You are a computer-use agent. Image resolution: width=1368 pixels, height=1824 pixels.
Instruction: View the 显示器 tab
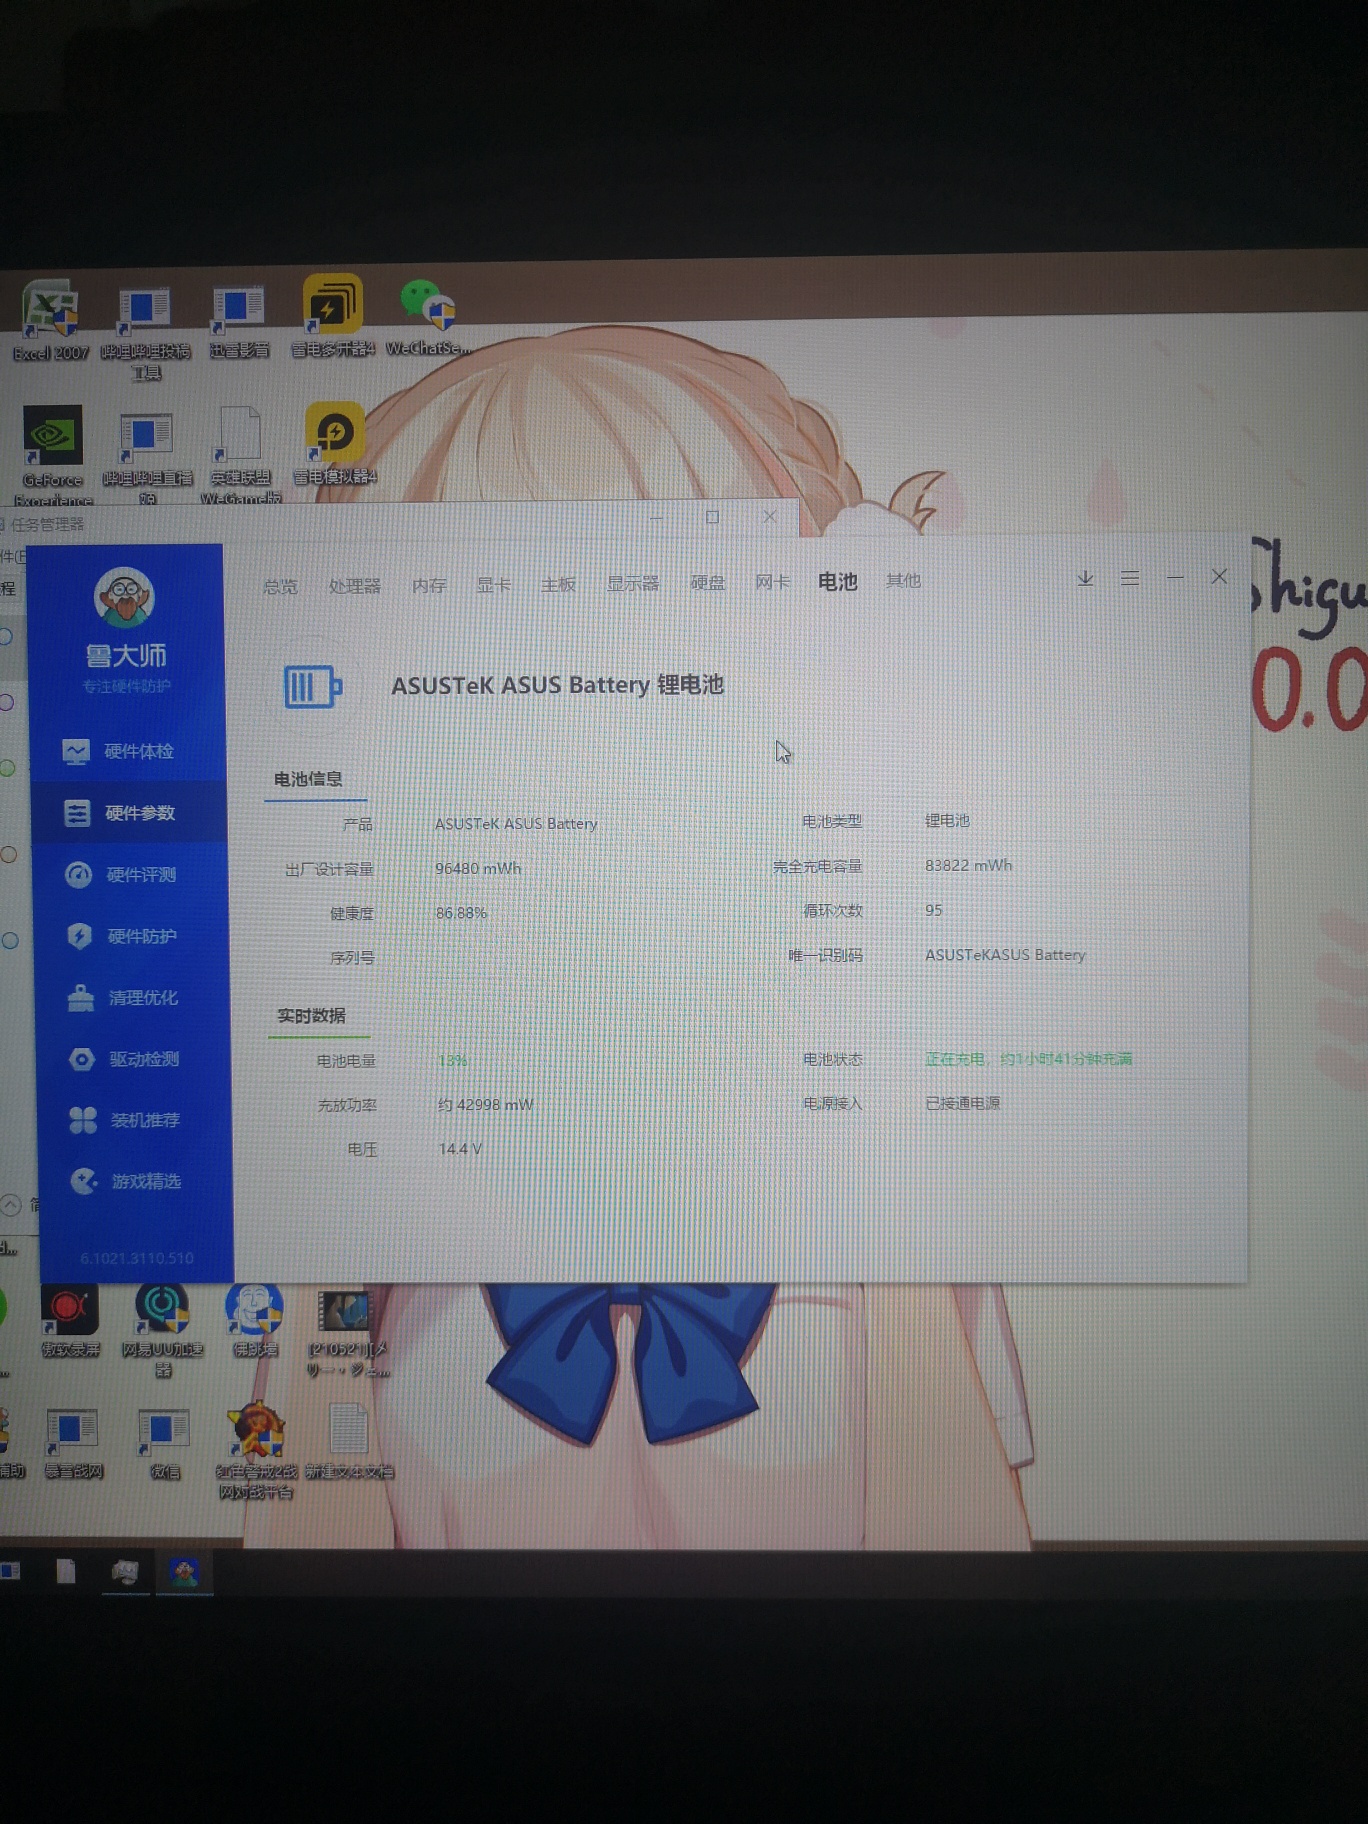(x=633, y=583)
